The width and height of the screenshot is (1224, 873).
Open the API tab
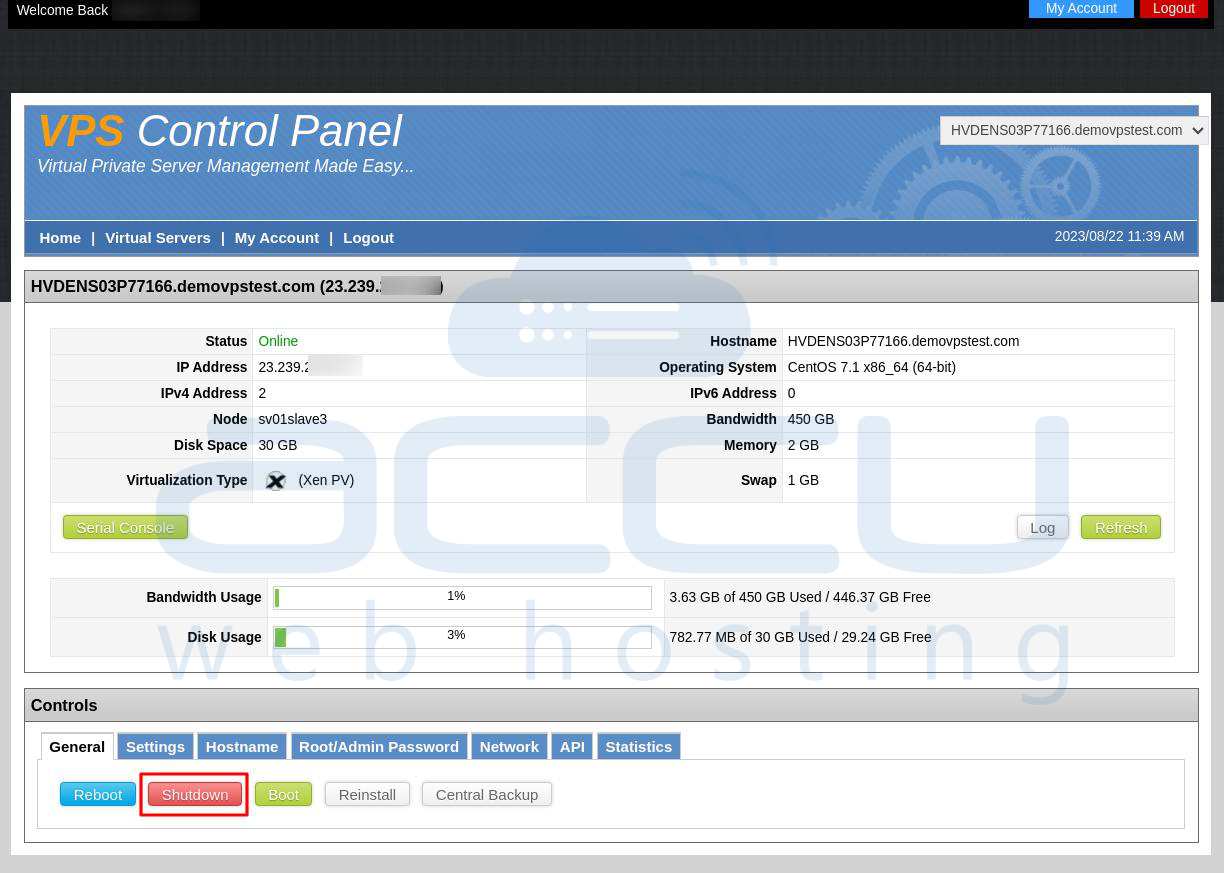[572, 746]
